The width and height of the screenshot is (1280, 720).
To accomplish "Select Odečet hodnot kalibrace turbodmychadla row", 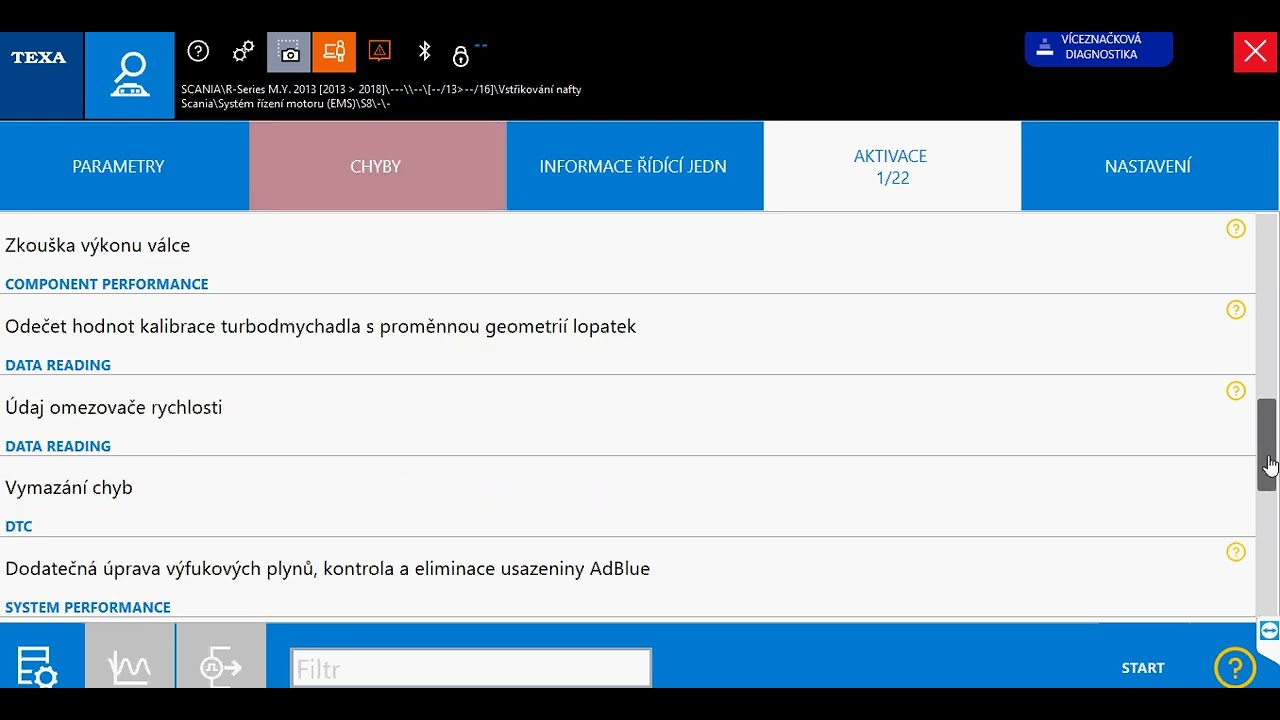I will (x=627, y=334).
